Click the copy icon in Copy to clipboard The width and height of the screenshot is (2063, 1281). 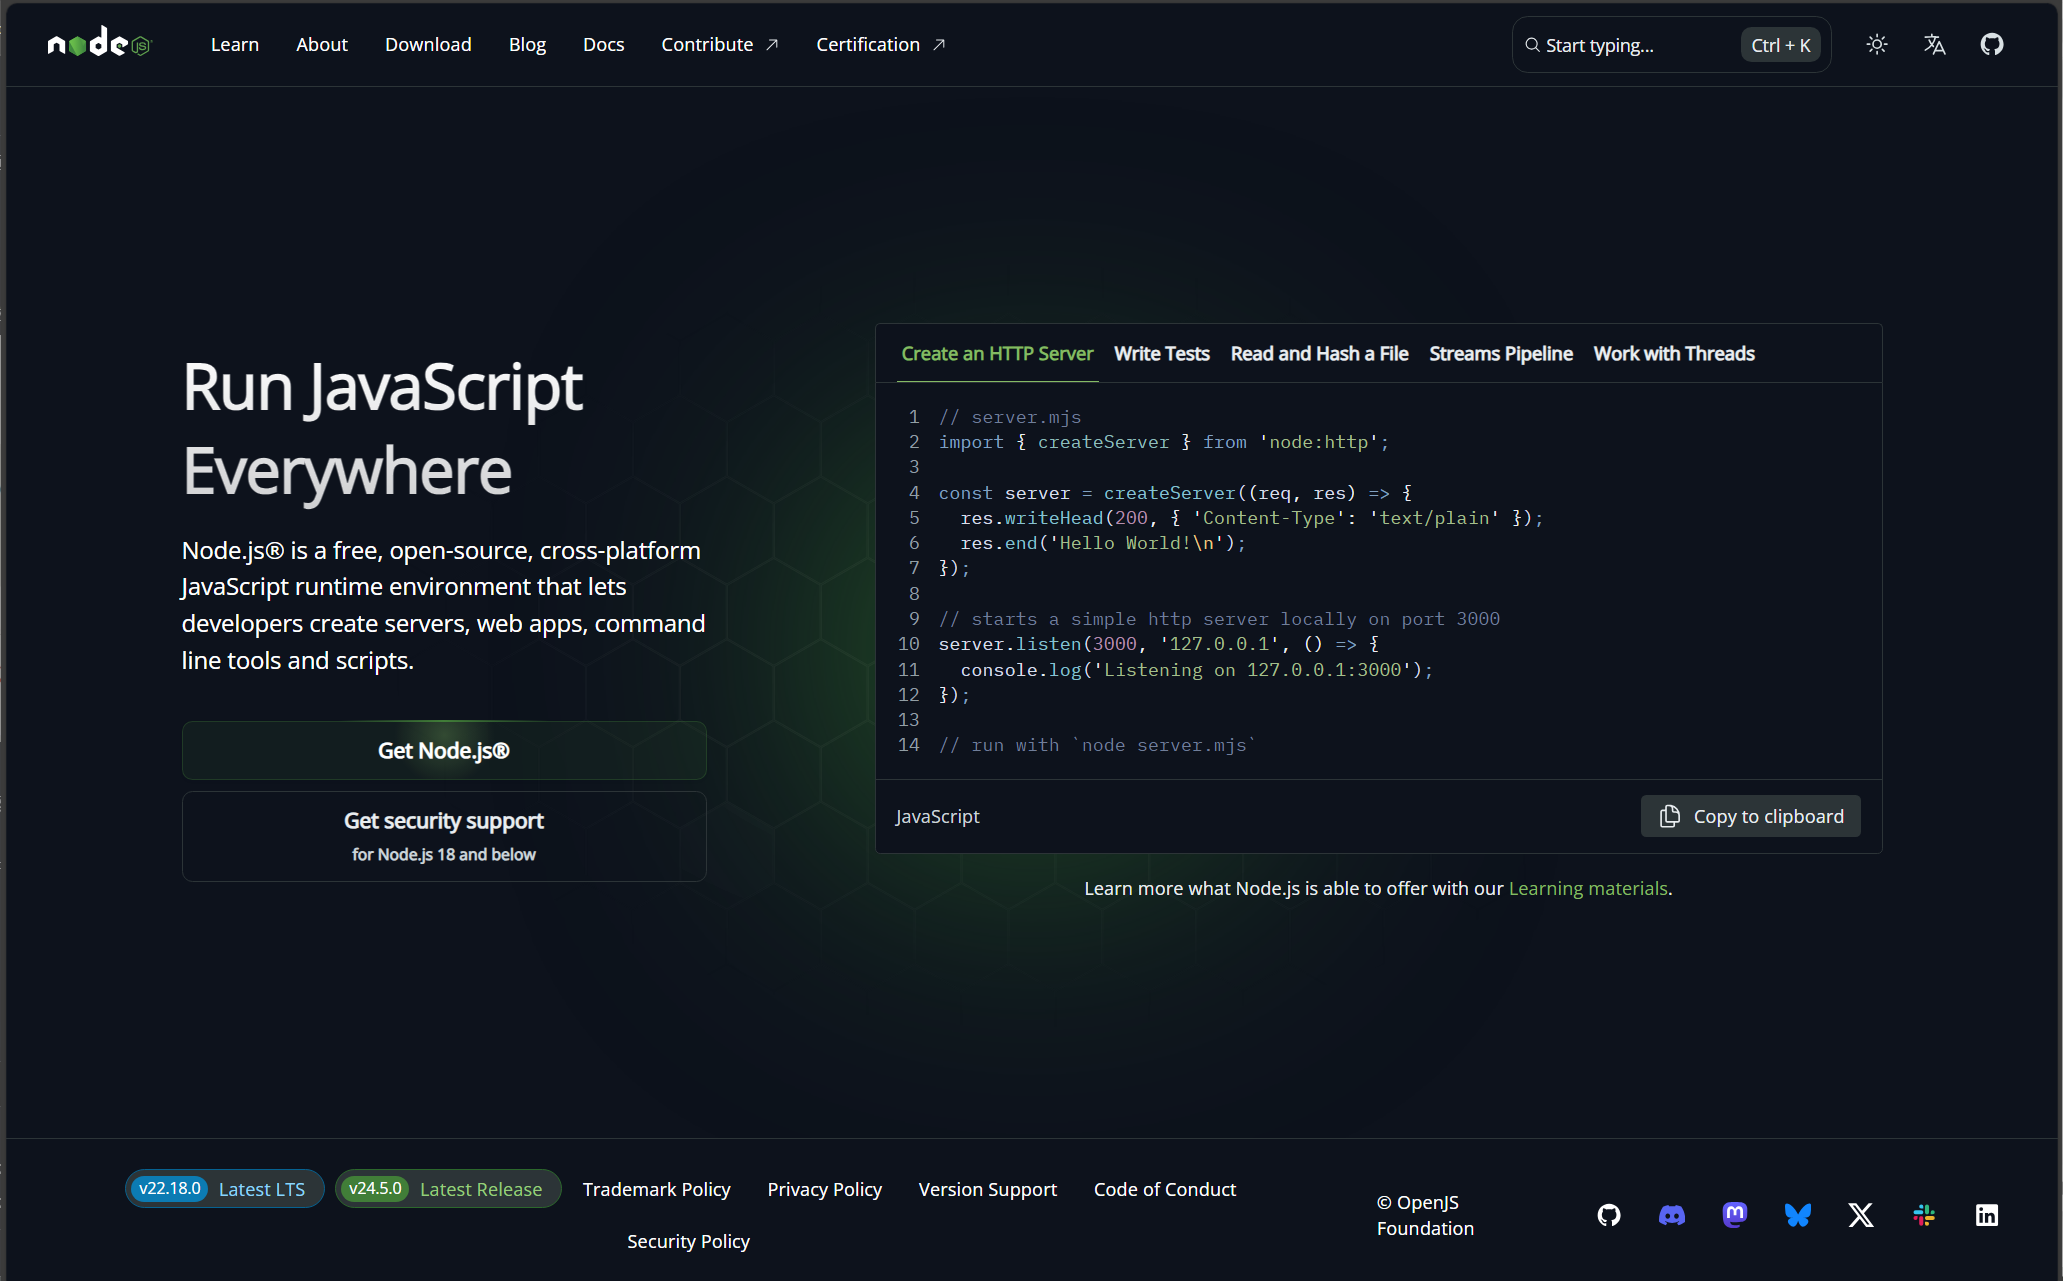click(x=1670, y=817)
